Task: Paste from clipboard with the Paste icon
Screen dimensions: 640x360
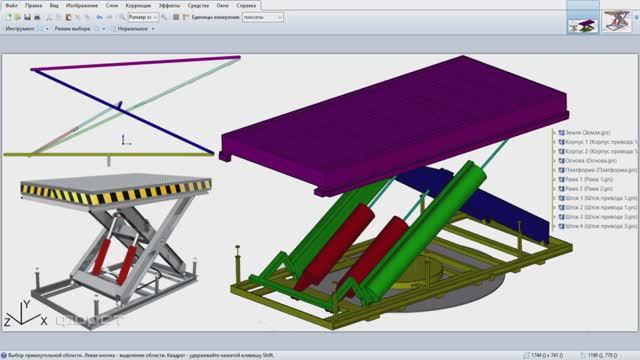Action: pyautogui.click(x=68, y=17)
